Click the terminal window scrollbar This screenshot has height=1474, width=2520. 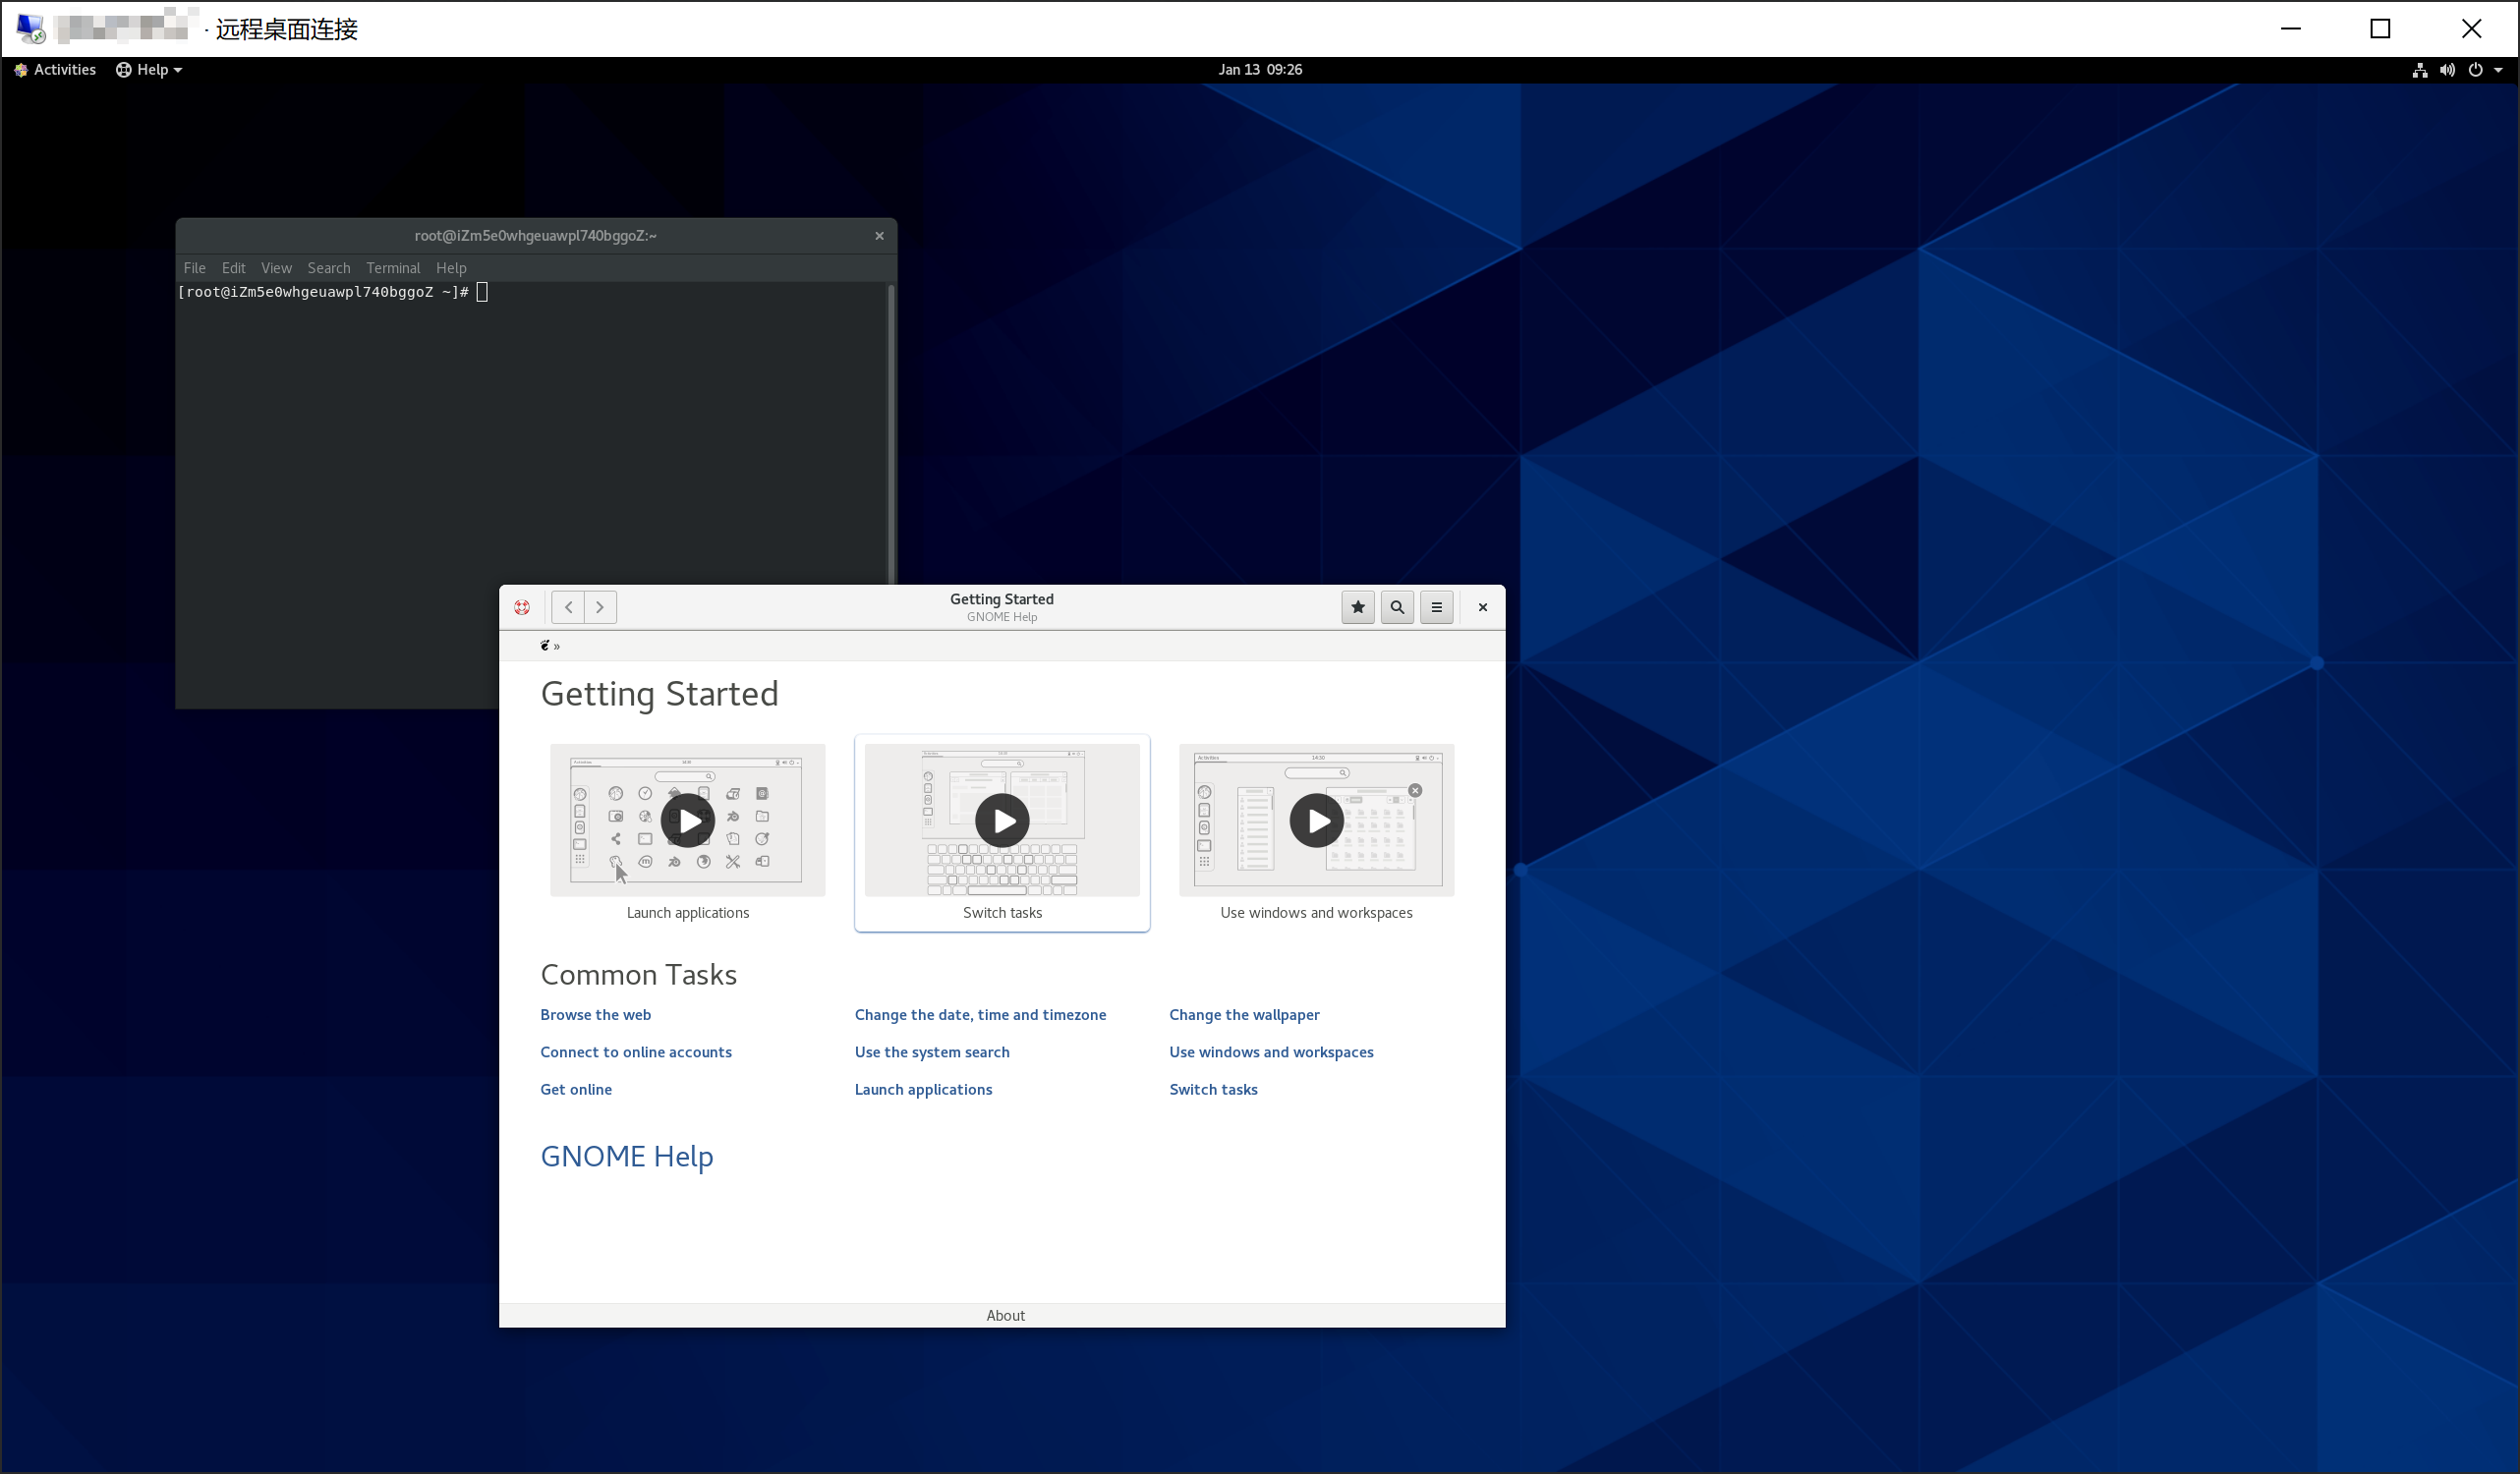click(x=891, y=434)
